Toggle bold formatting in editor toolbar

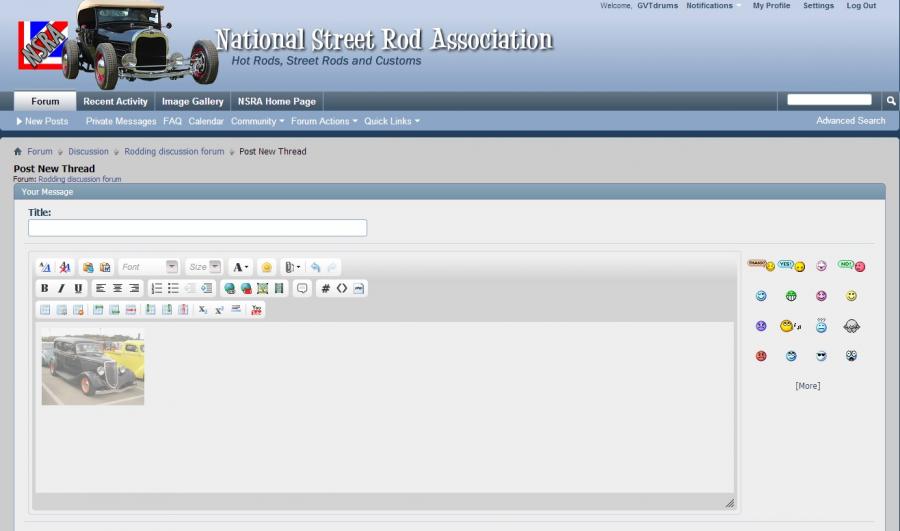[44, 288]
